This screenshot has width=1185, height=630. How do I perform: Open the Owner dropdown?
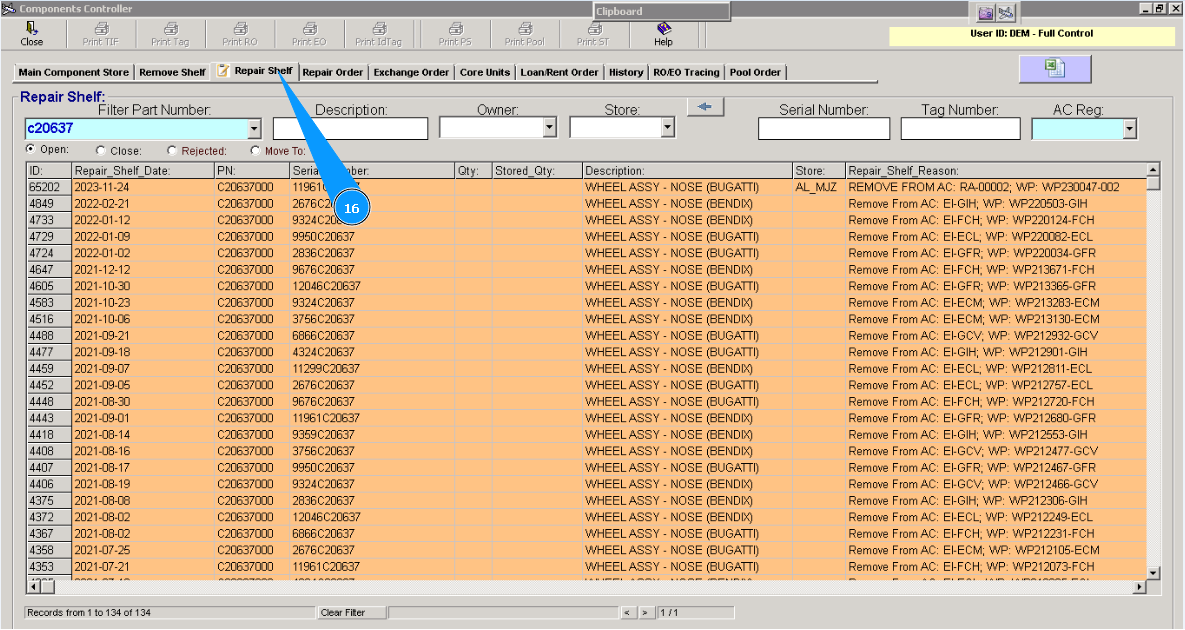549,128
